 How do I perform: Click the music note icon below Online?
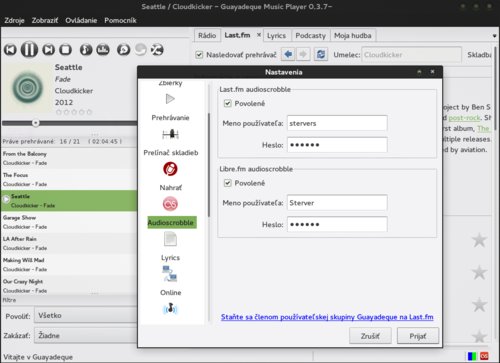point(170,309)
